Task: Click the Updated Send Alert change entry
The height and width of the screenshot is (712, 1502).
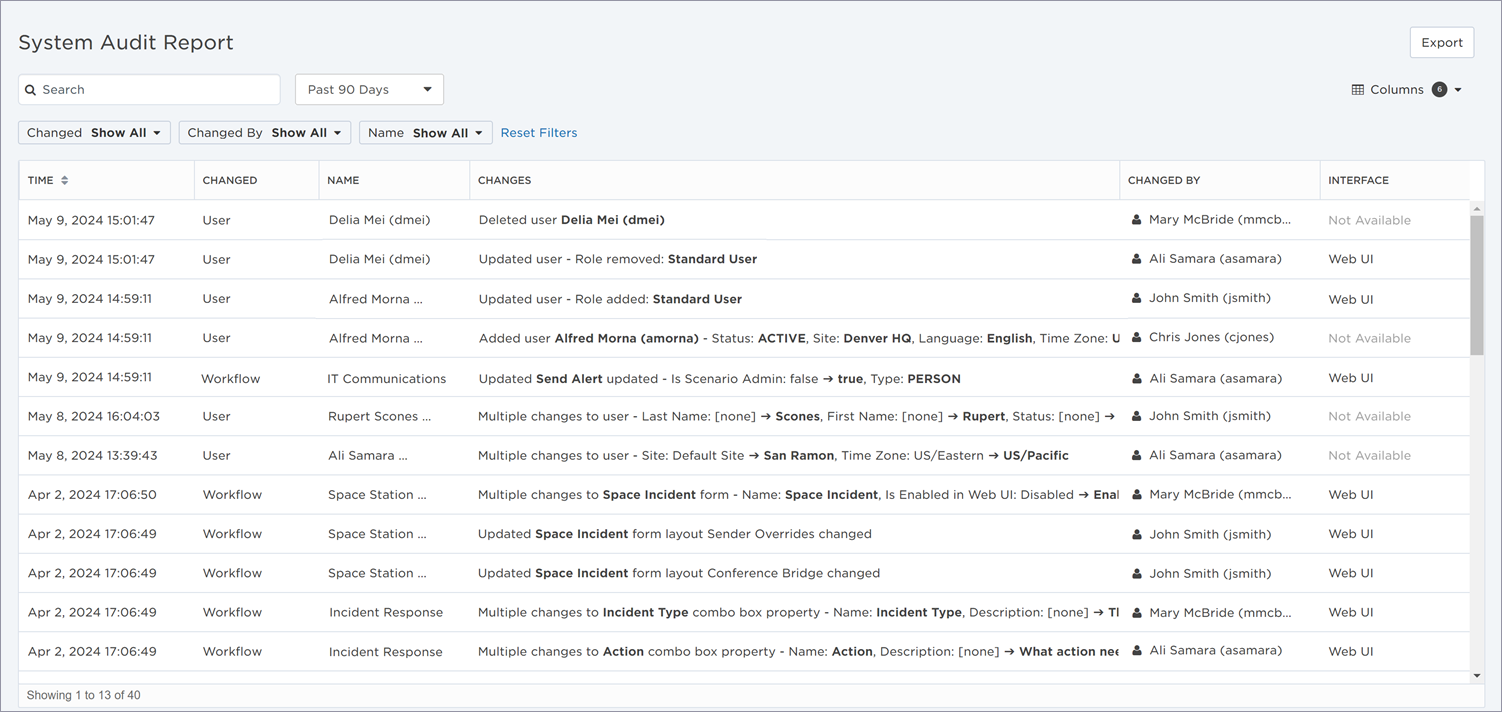Action: pos(720,379)
